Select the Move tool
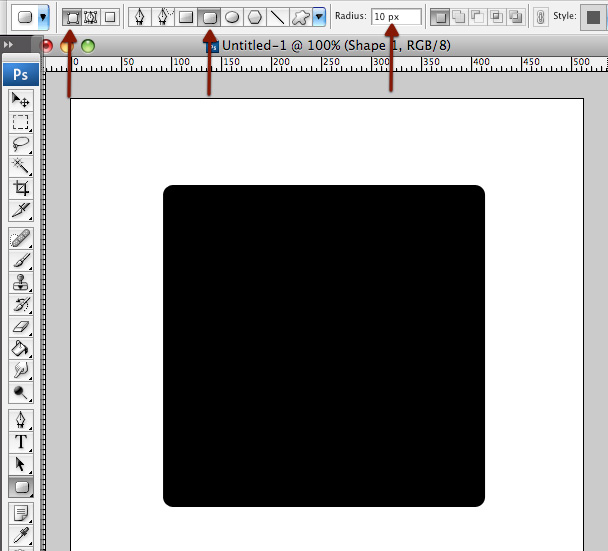 (21, 100)
